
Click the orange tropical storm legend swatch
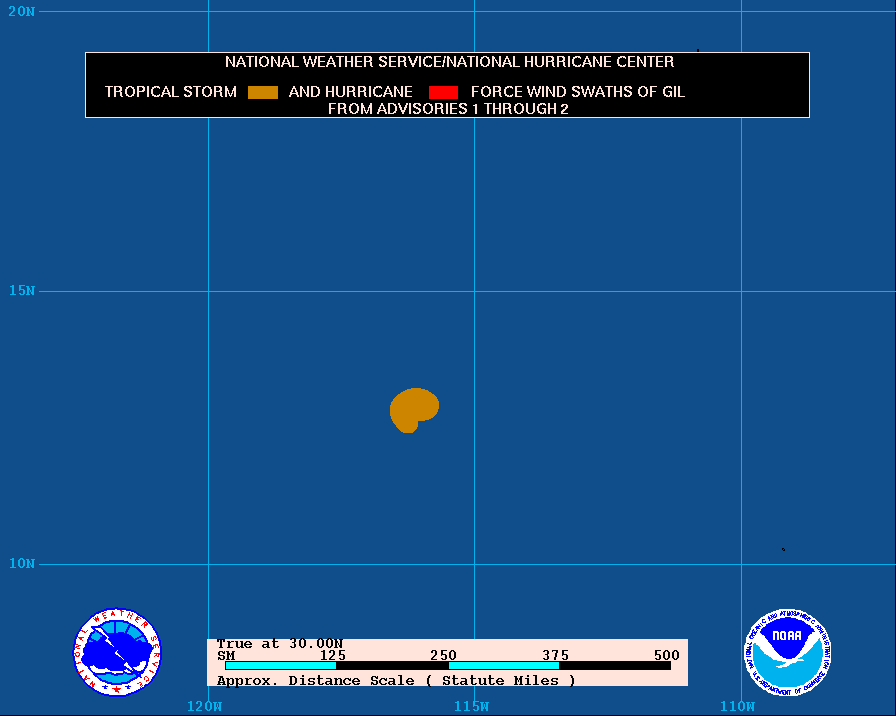point(263,92)
